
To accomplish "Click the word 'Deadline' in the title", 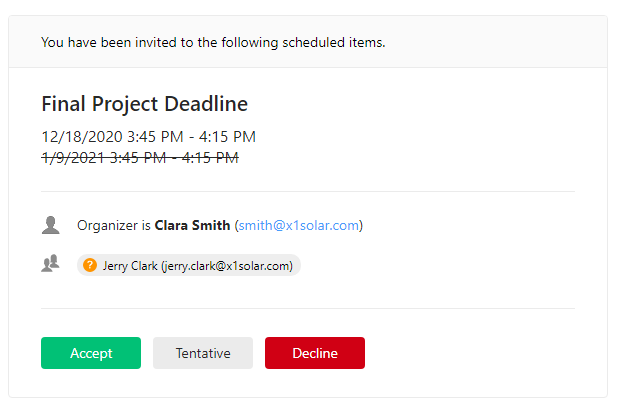I will (206, 104).
